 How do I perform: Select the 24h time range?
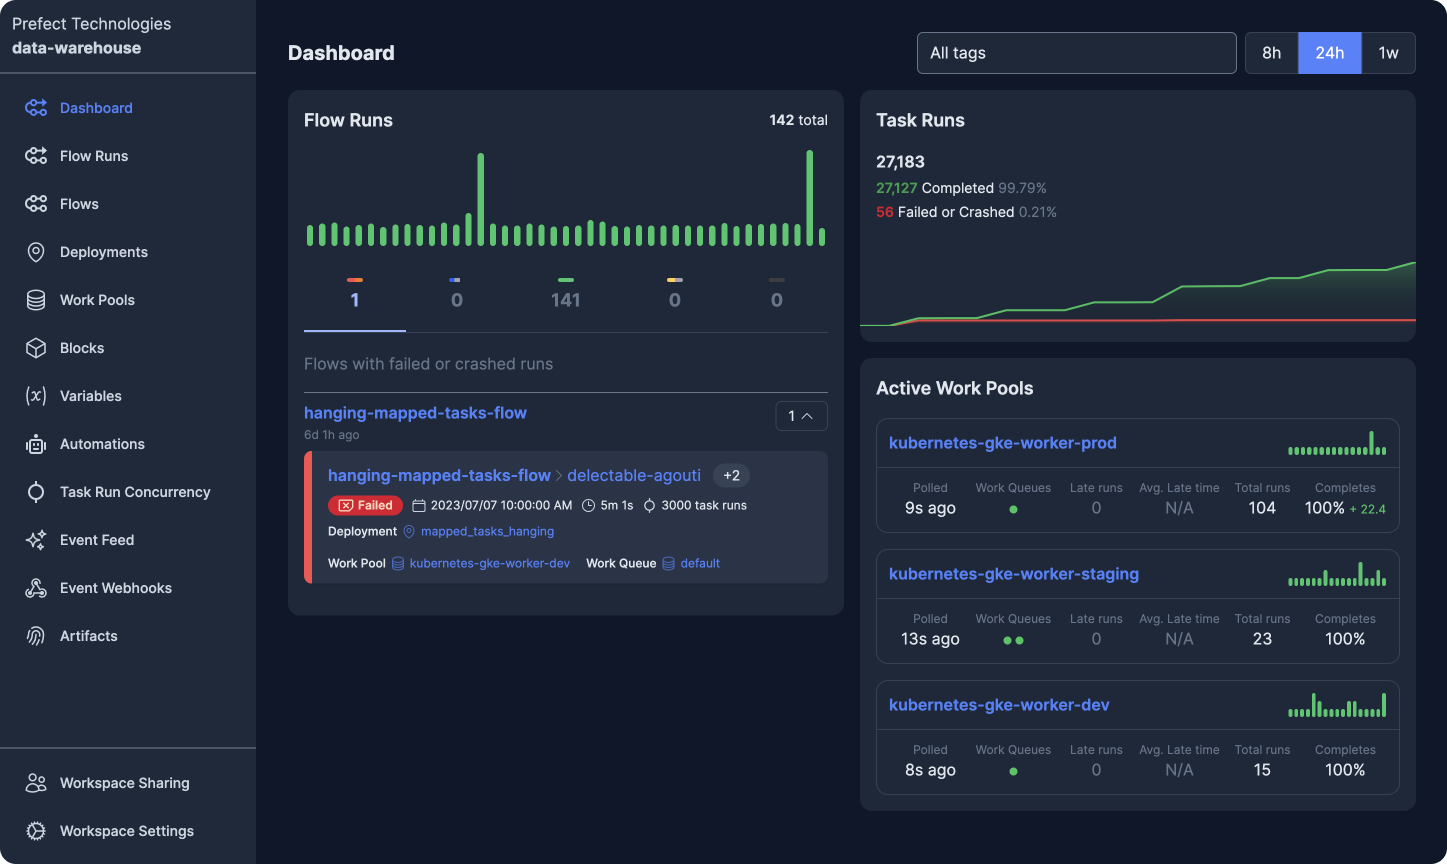(x=1329, y=53)
